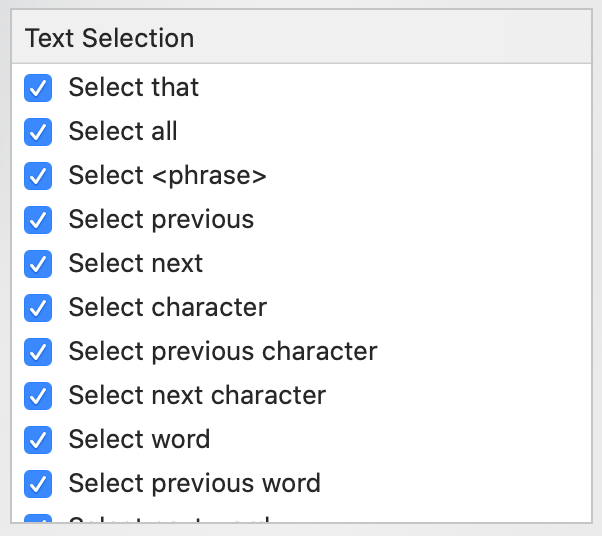Viewport: 602px width, 536px height.
Task: Click the 'Select next' command text
Action: [135, 264]
